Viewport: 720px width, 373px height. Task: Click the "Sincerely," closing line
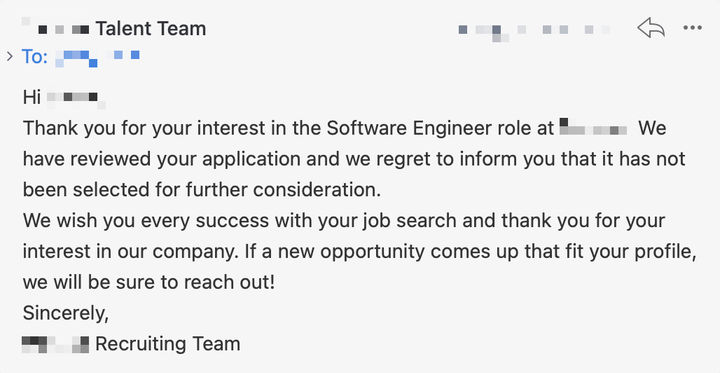pyautogui.click(x=66, y=313)
